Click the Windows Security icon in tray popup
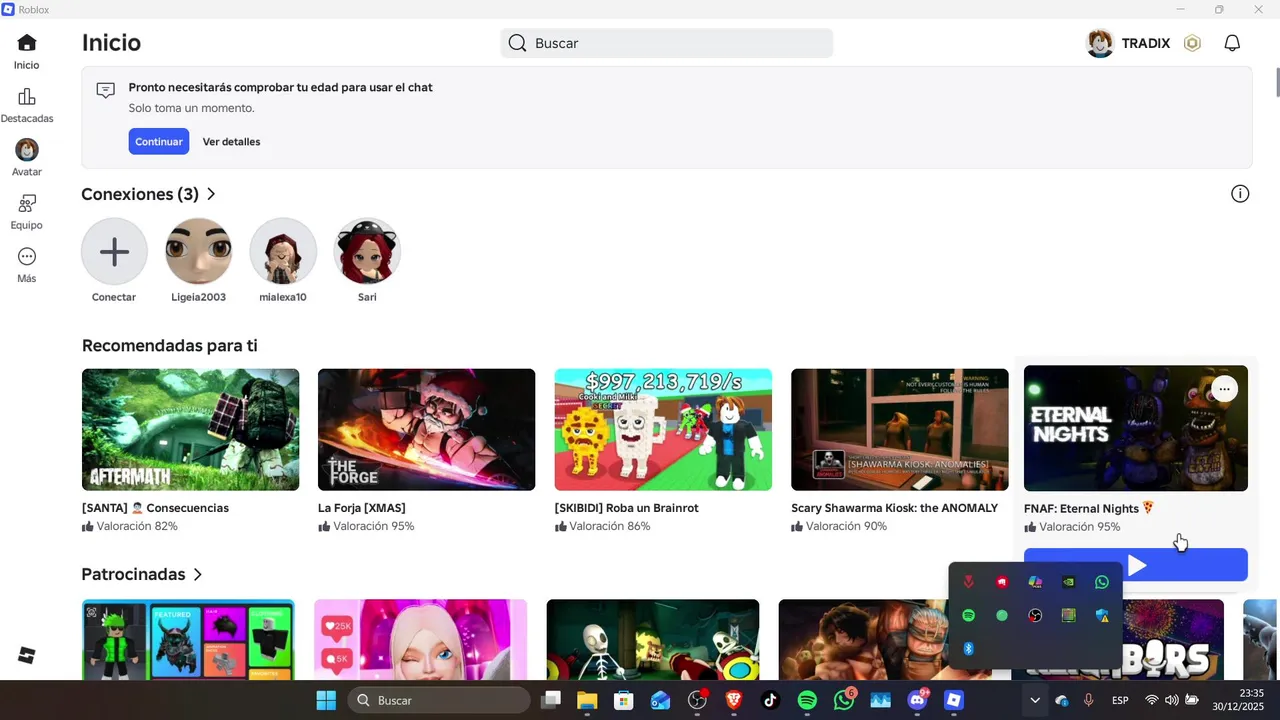 click(1102, 616)
